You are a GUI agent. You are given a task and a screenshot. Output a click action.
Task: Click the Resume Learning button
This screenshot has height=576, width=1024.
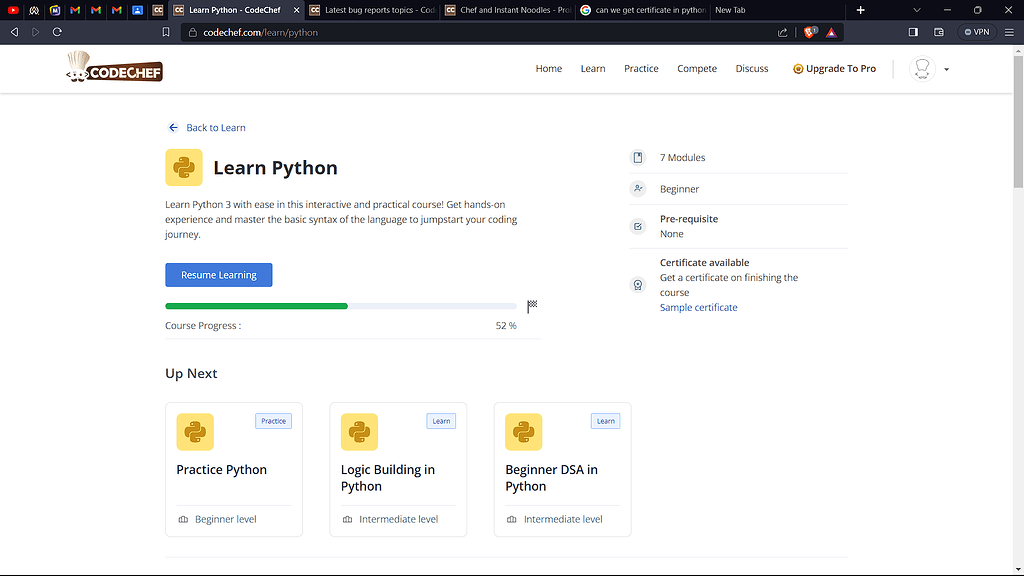click(218, 274)
